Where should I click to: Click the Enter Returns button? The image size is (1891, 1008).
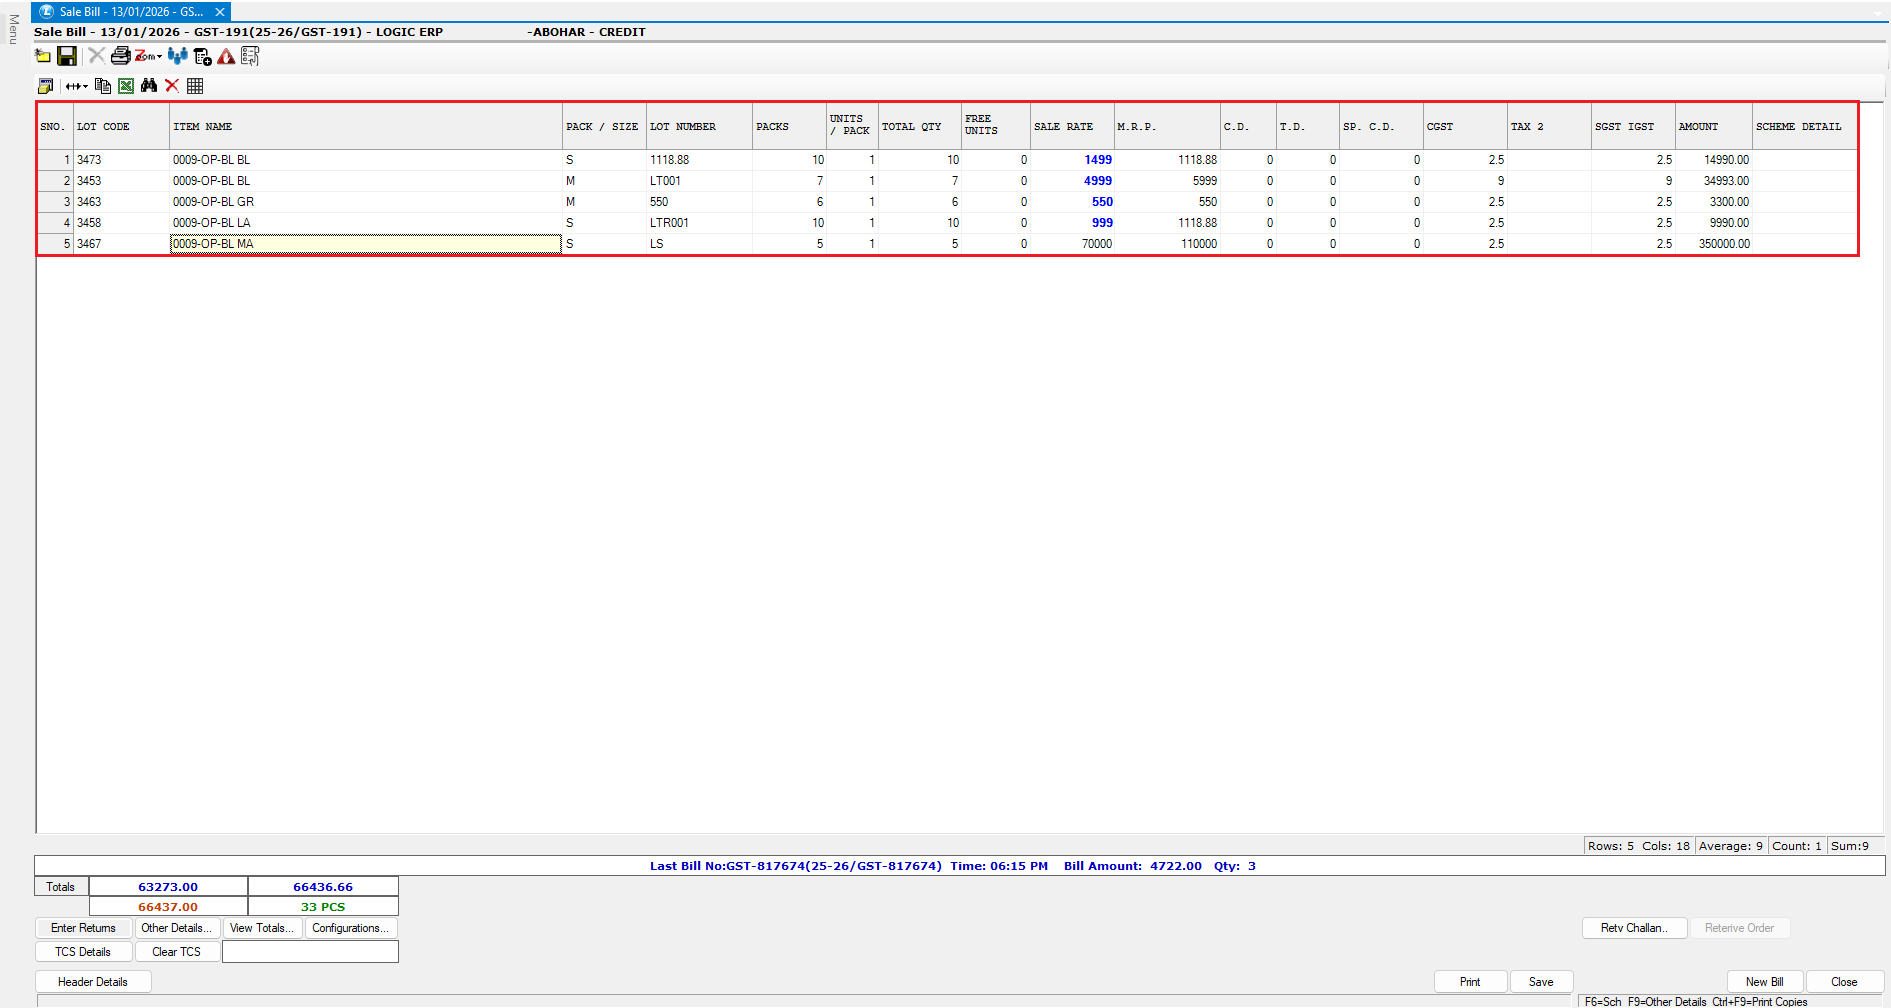pyautogui.click(x=83, y=928)
